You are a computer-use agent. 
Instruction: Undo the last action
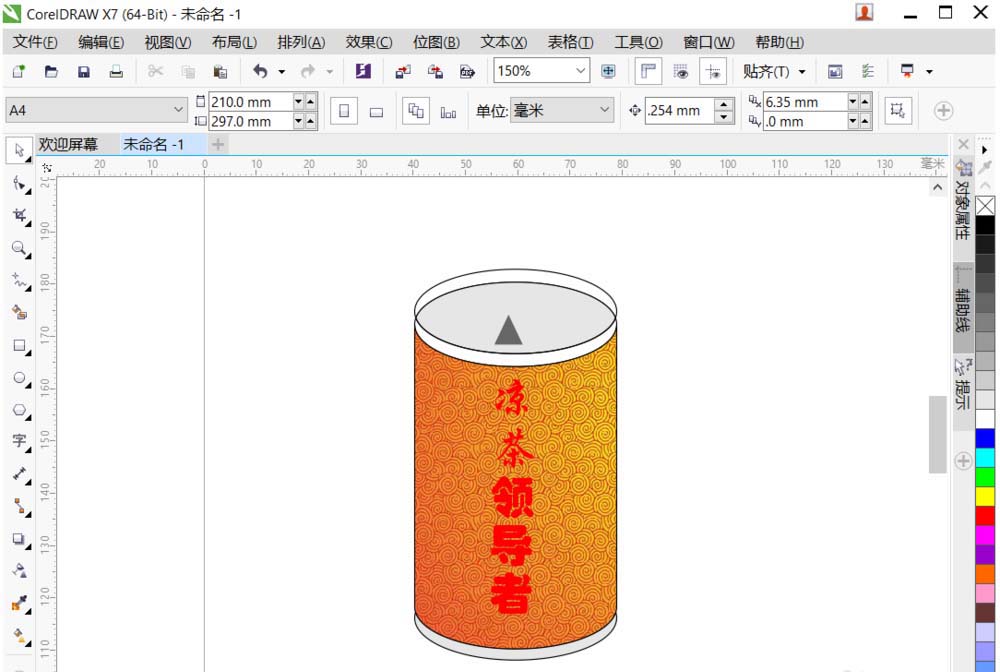[x=260, y=71]
